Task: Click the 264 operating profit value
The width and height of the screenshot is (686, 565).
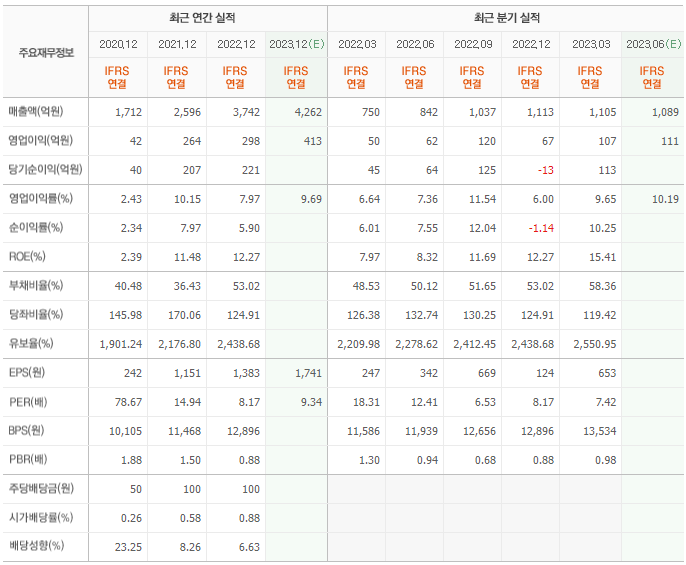Action: click(x=192, y=141)
